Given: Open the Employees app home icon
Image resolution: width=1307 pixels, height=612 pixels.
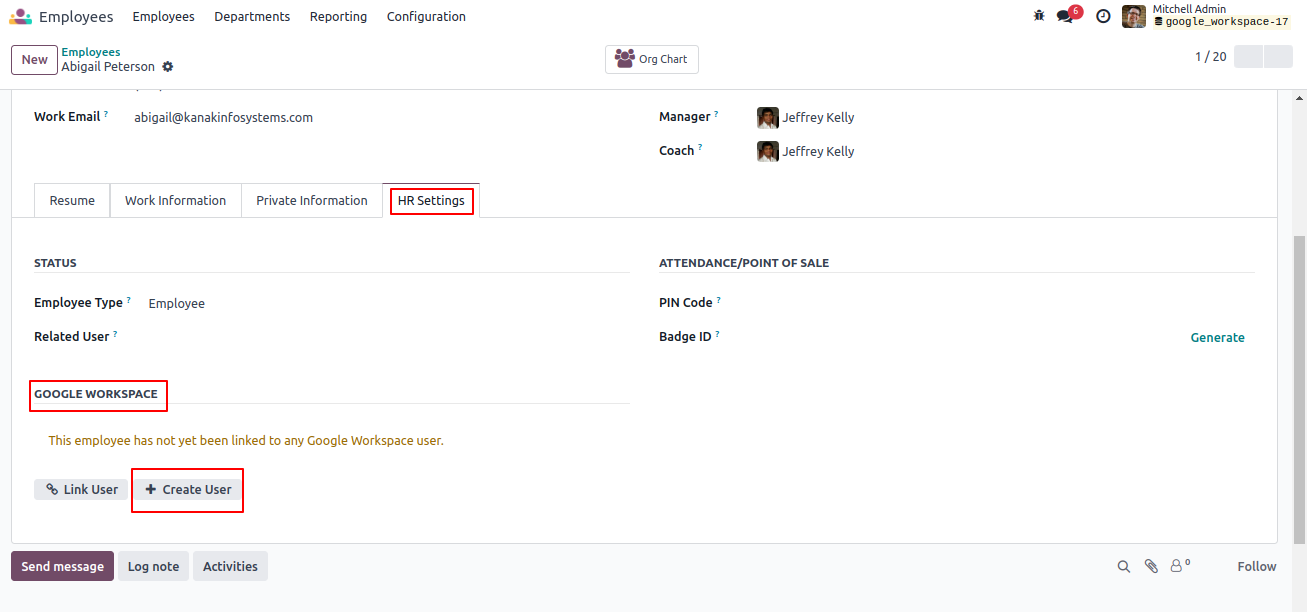Looking at the screenshot, I should point(20,16).
